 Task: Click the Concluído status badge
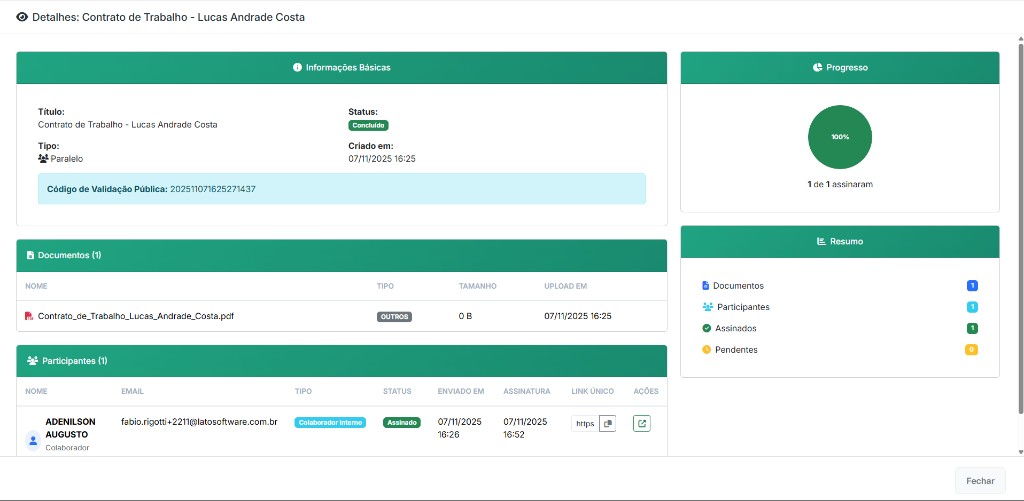[369, 125]
